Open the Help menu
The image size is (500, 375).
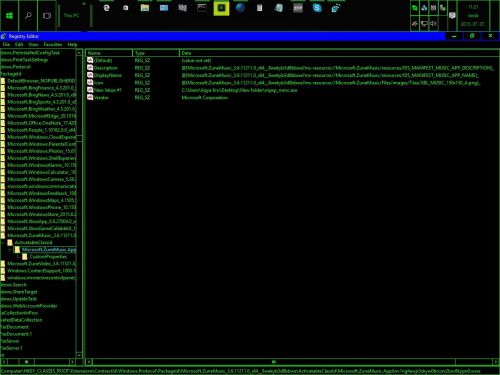(72, 44)
